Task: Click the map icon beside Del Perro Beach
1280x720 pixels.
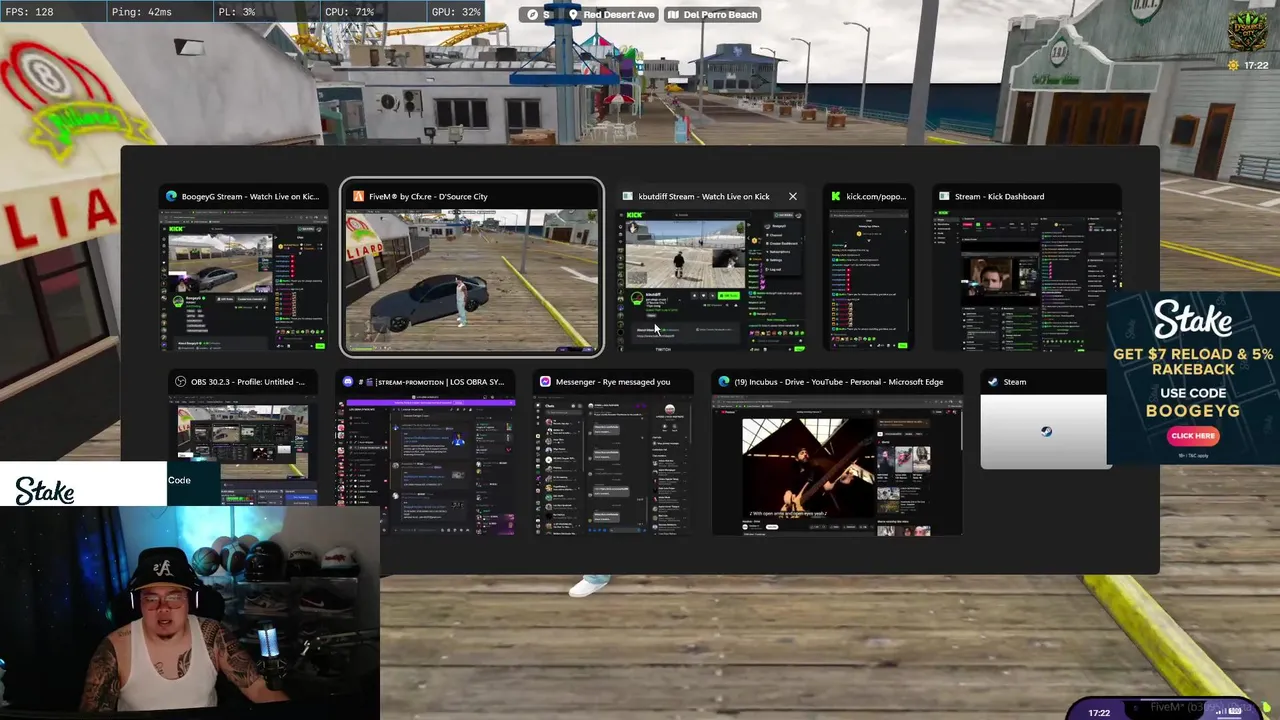Action: click(x=674, y=15)
